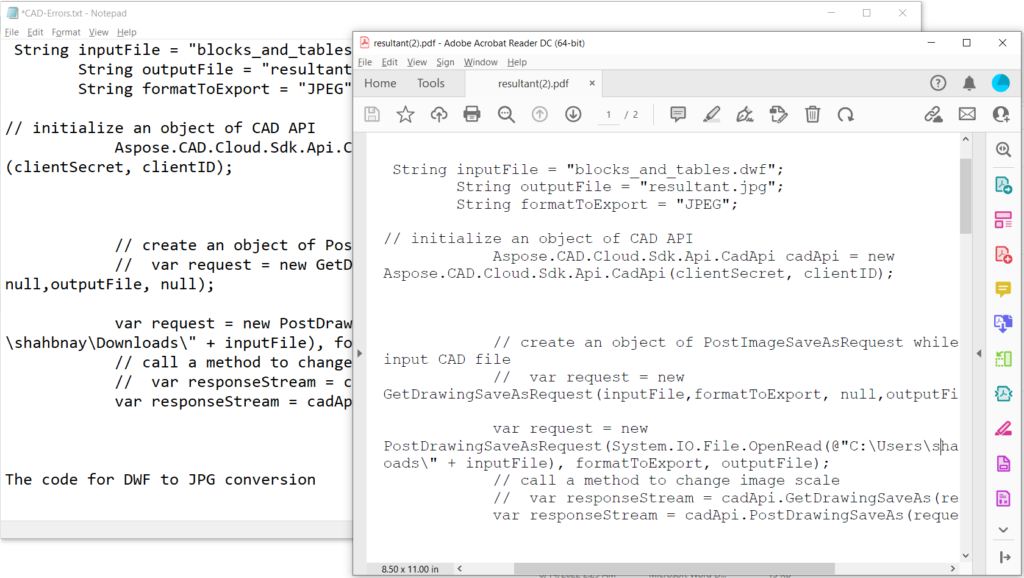The image size is (1024, 578).
Task: Select the Highlight text tool
Action: pyautogui.click(x=711, y=115)
